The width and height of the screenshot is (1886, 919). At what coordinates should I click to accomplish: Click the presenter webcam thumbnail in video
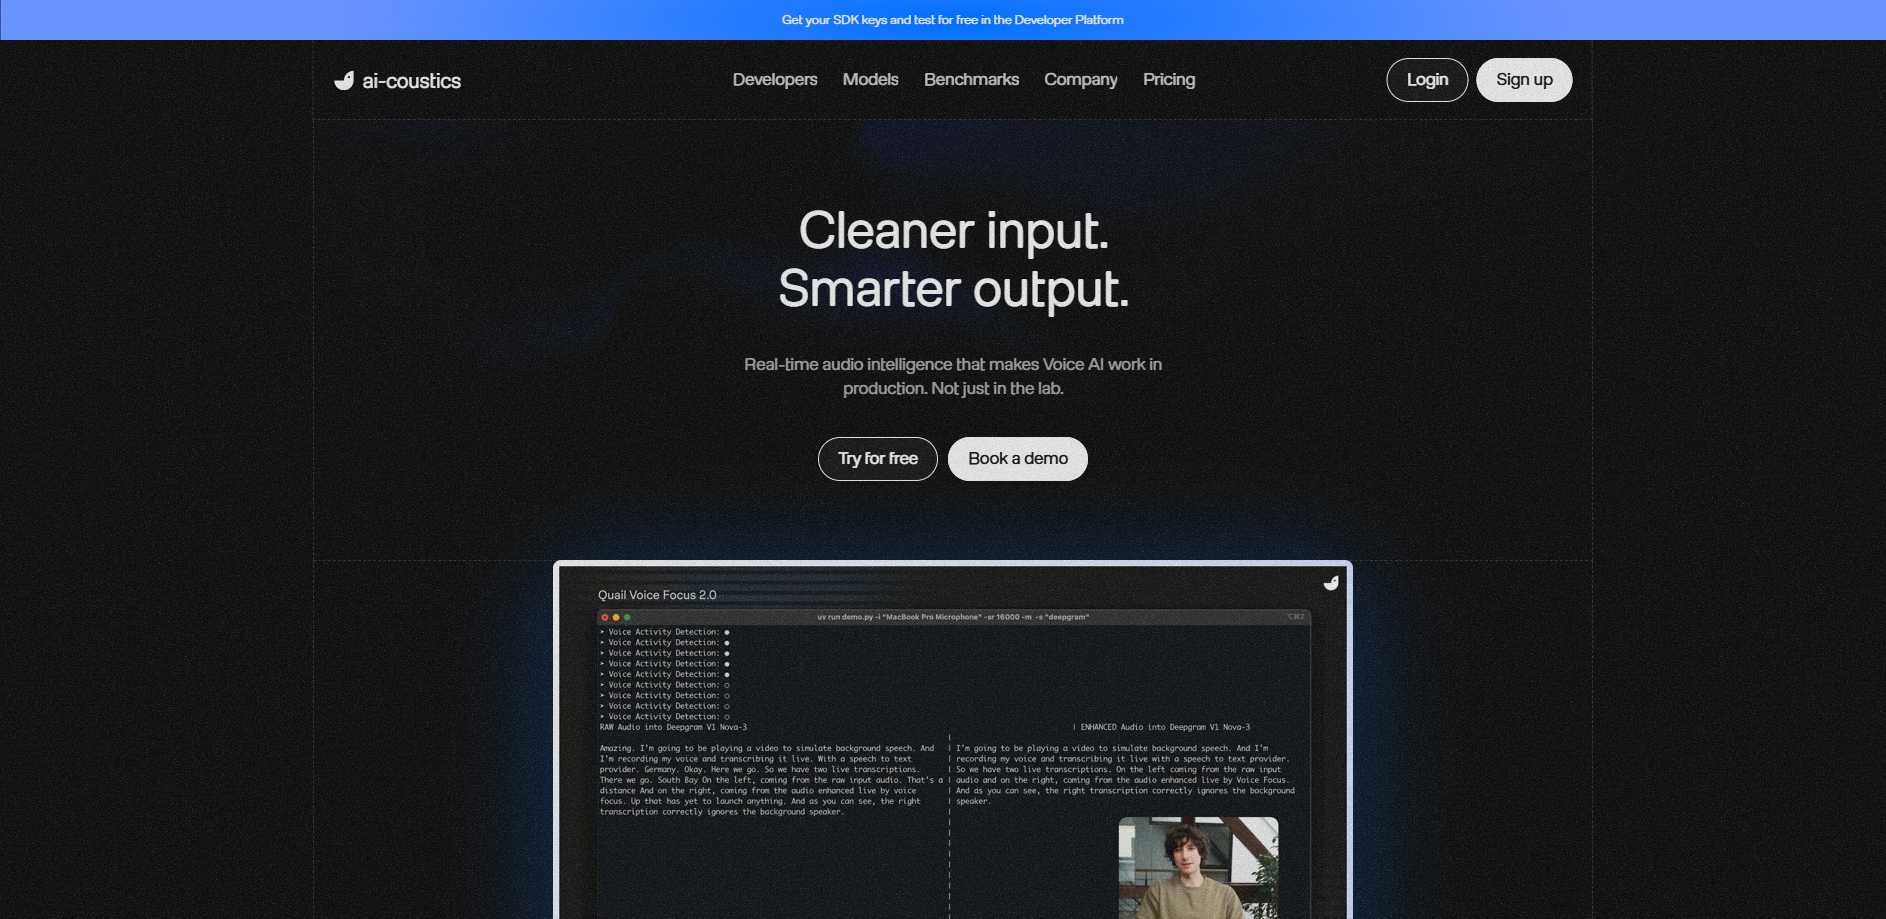[x=1198, y=868]
